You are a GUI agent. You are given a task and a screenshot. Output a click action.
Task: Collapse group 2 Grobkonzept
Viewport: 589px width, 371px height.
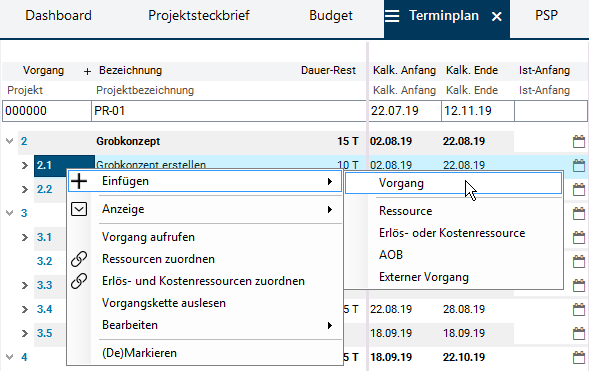[9, 142]
